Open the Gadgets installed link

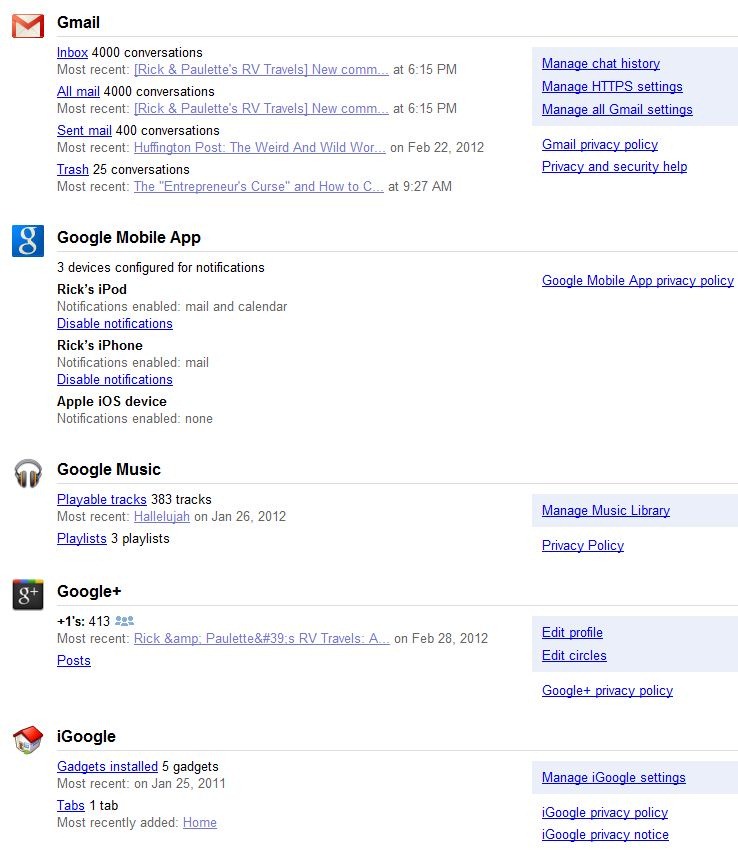click(107, 767)
